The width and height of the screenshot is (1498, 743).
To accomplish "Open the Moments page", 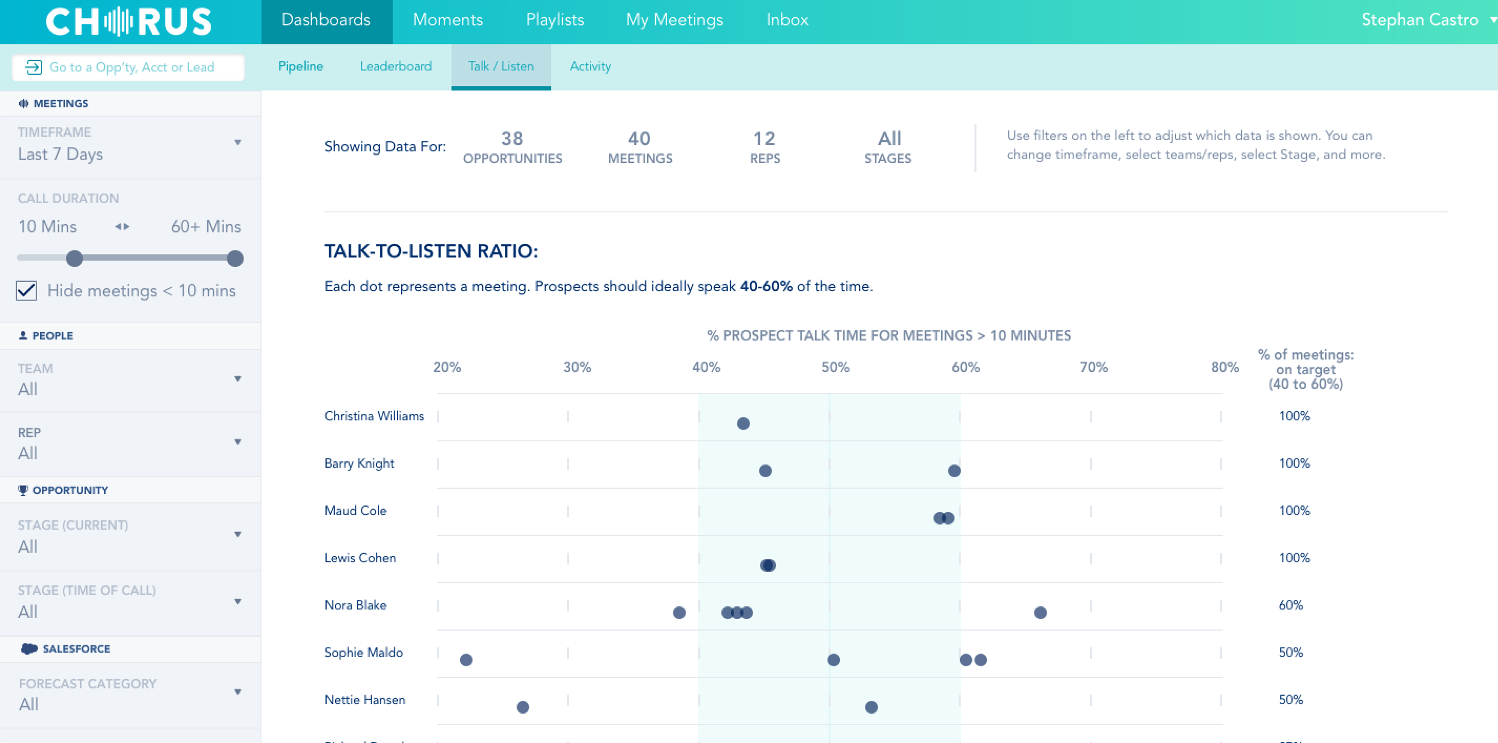I will click(x=447, y=19).
